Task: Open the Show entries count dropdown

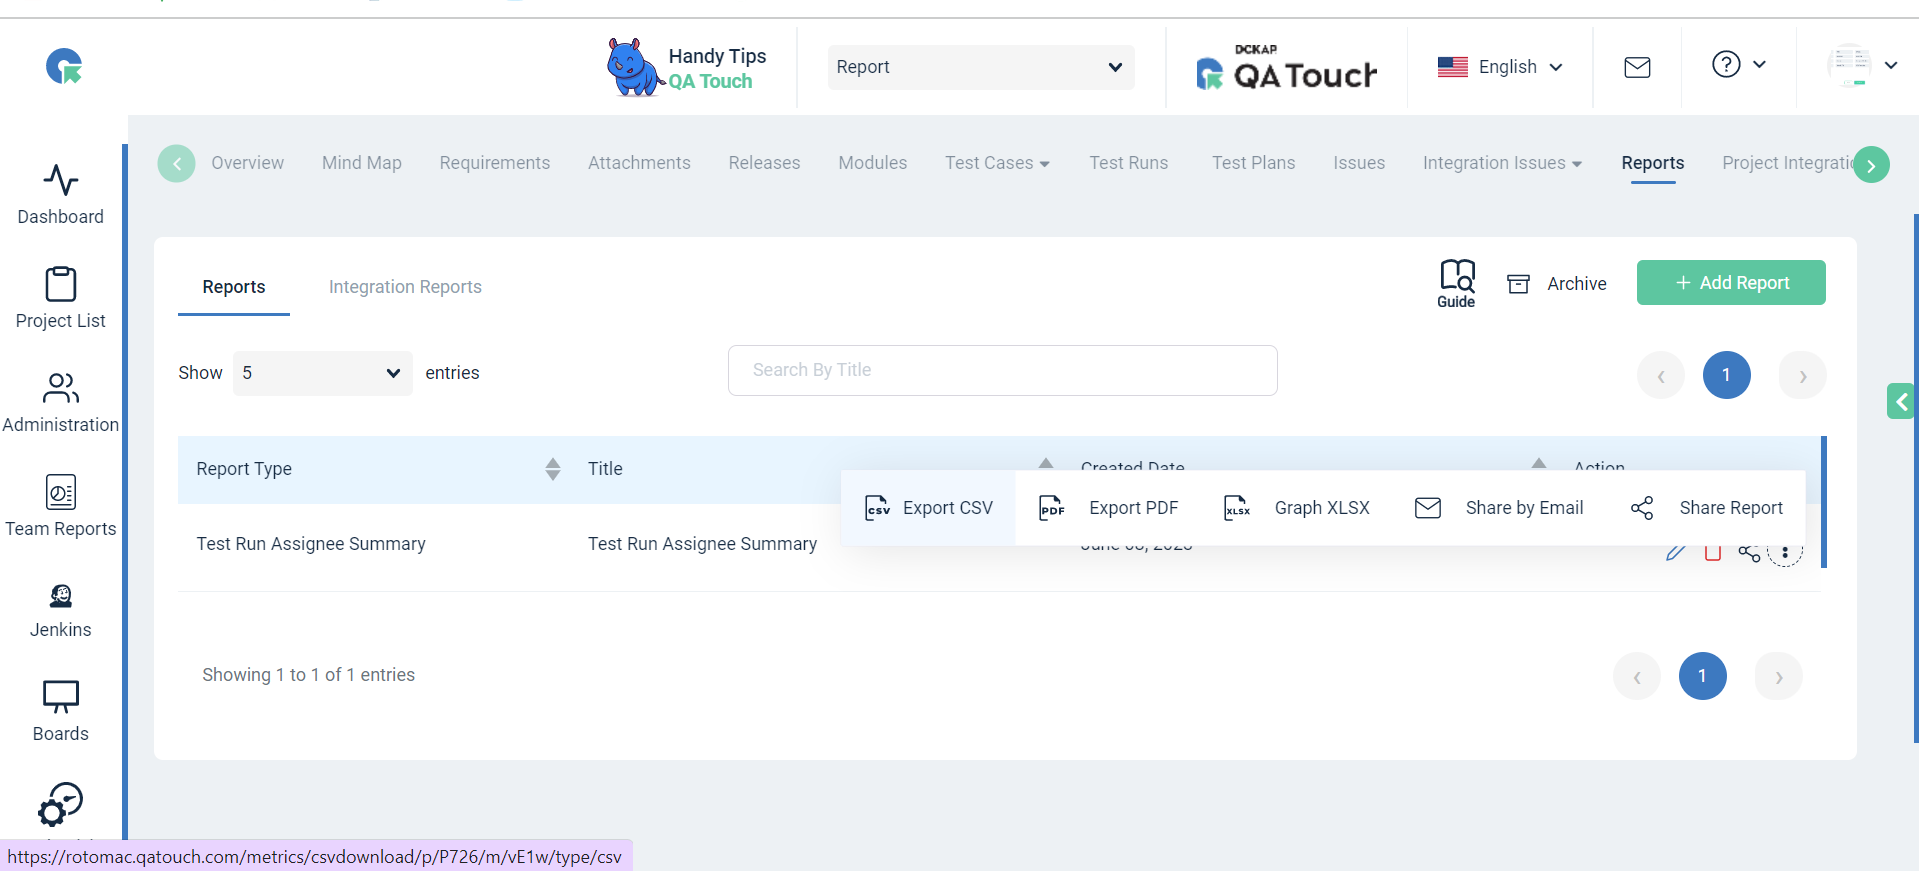Action: point(322,373)
